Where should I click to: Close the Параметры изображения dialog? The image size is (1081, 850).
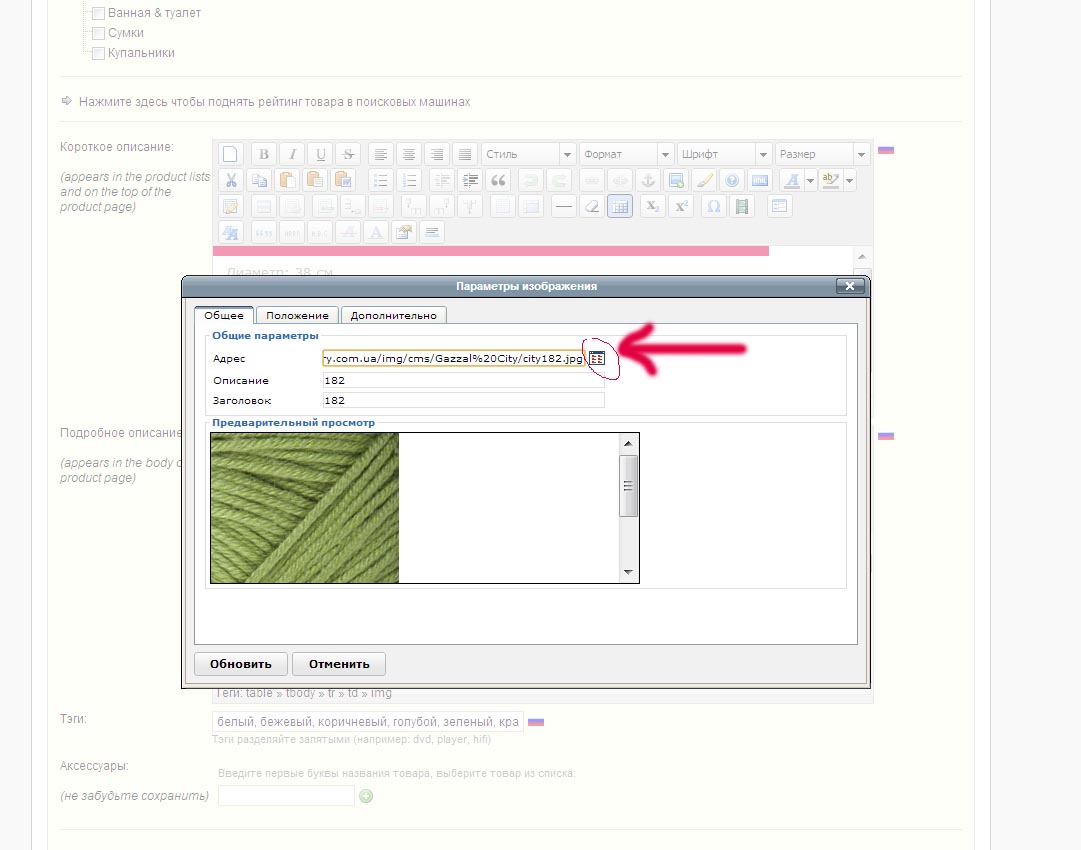[850, 286]
